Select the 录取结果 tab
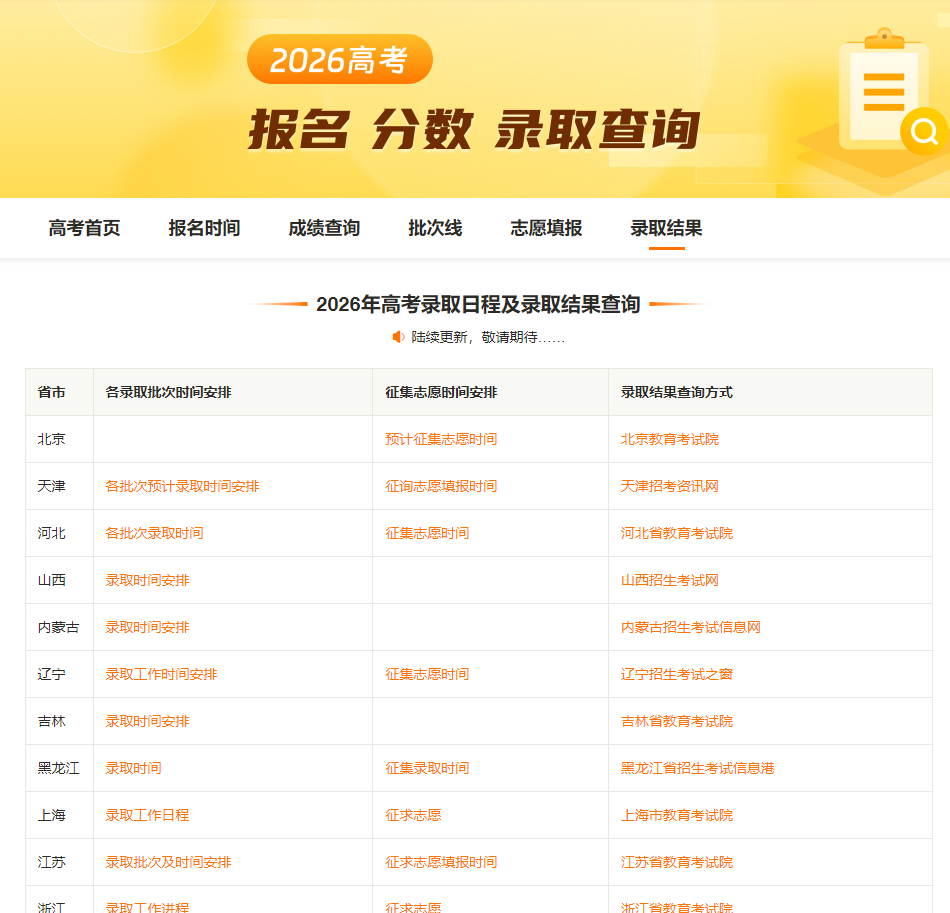 (x=666, y=228)
